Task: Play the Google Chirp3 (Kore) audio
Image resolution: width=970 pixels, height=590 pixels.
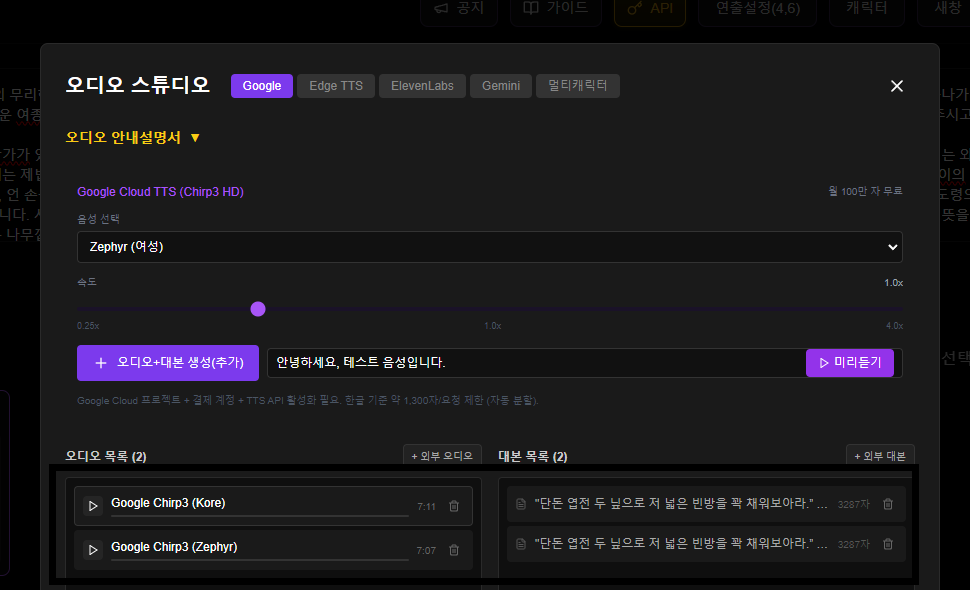Action: click(93, 506)
